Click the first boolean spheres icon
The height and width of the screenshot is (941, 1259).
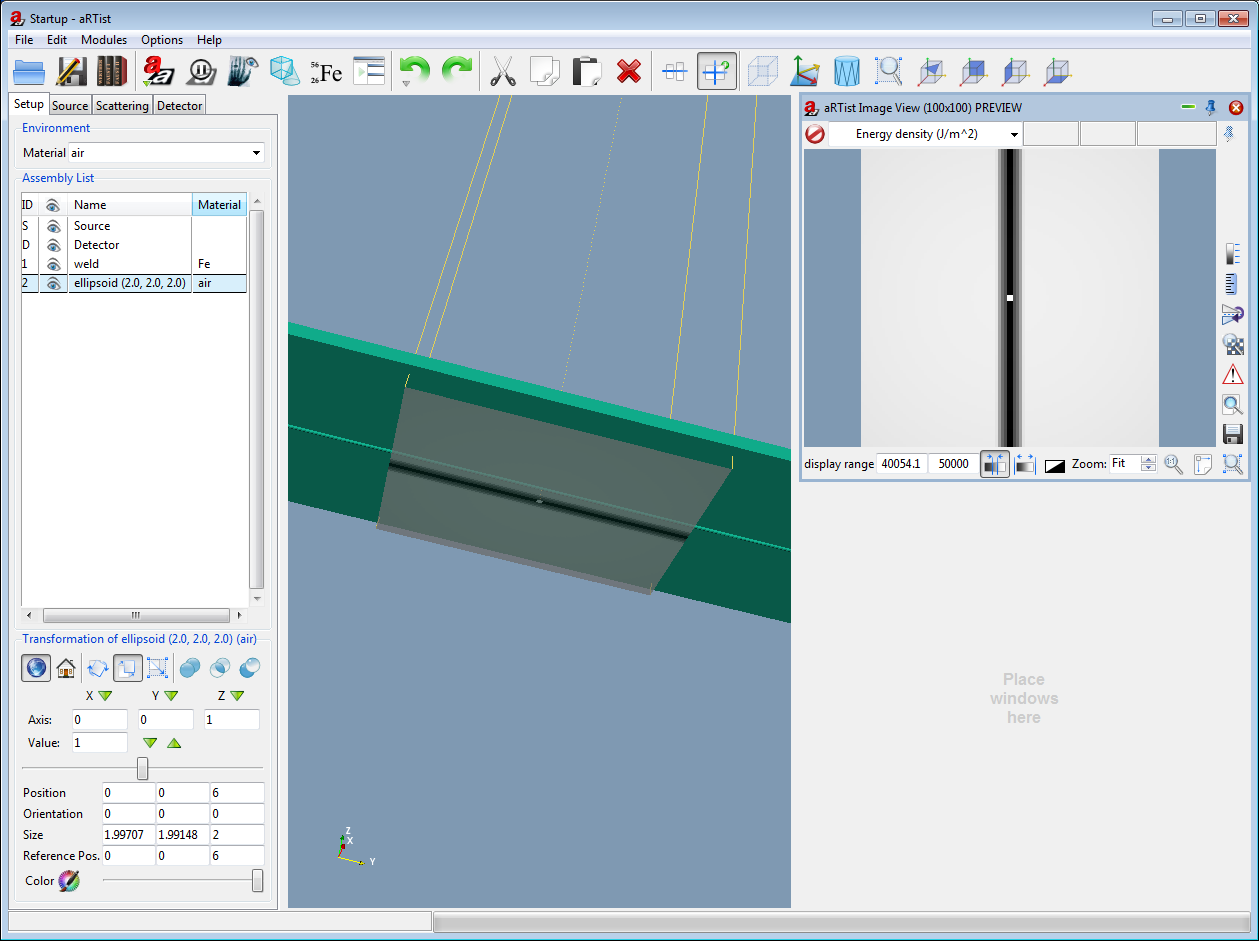pyautogui.click(x=190, y=668)
